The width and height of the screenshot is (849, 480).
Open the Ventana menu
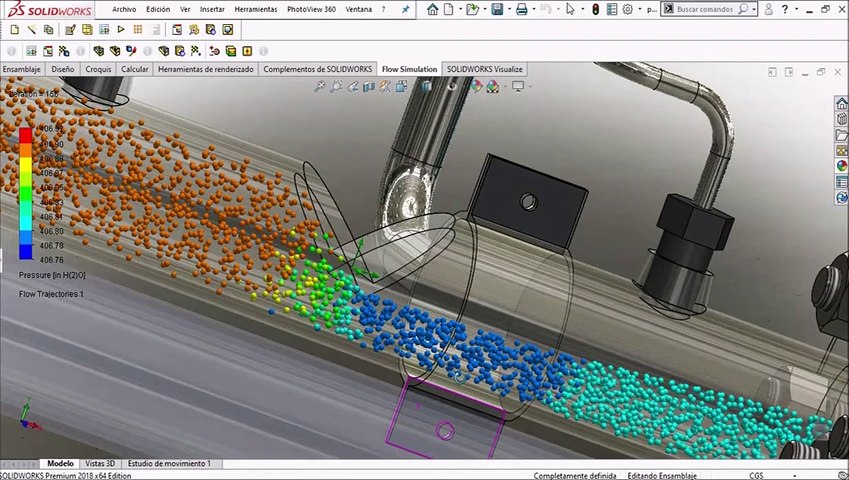(358, 9)
